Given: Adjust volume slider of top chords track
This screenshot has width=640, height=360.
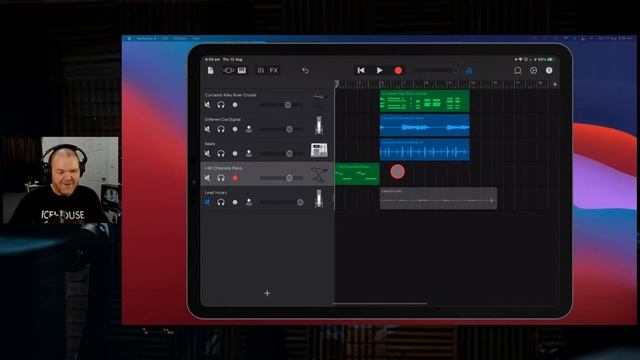Looking at the screenshot, I should [x=282, y=105].
